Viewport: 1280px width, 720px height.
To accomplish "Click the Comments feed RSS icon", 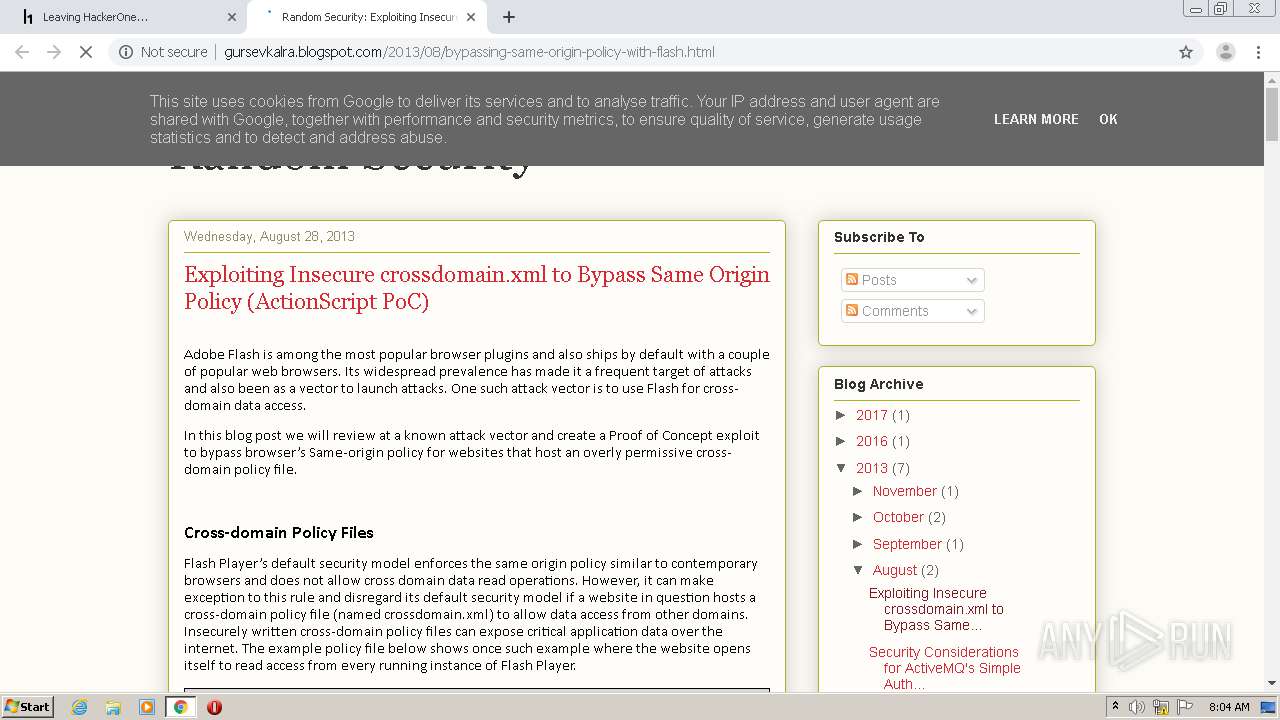I will [x=852, y=311].
